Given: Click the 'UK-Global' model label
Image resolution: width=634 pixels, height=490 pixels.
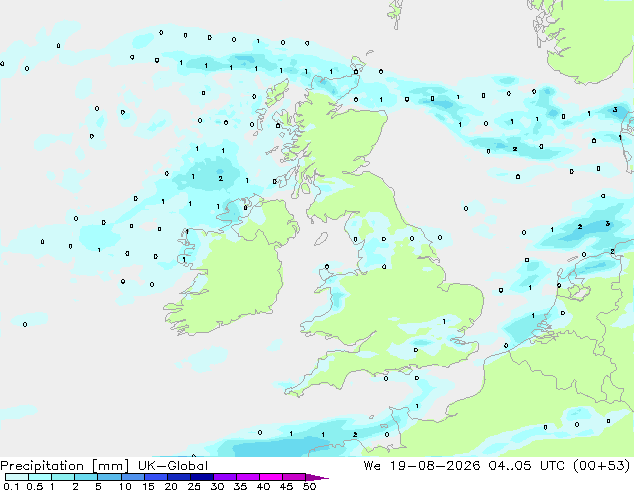Looking at the screenshot, I should [x=173, y=466].
